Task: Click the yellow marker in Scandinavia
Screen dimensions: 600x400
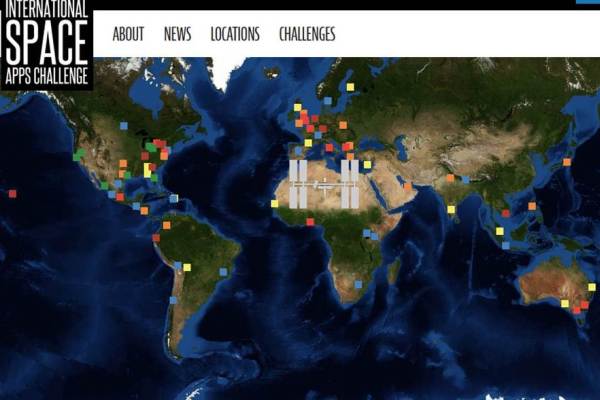Action: (x=350, y=87)
